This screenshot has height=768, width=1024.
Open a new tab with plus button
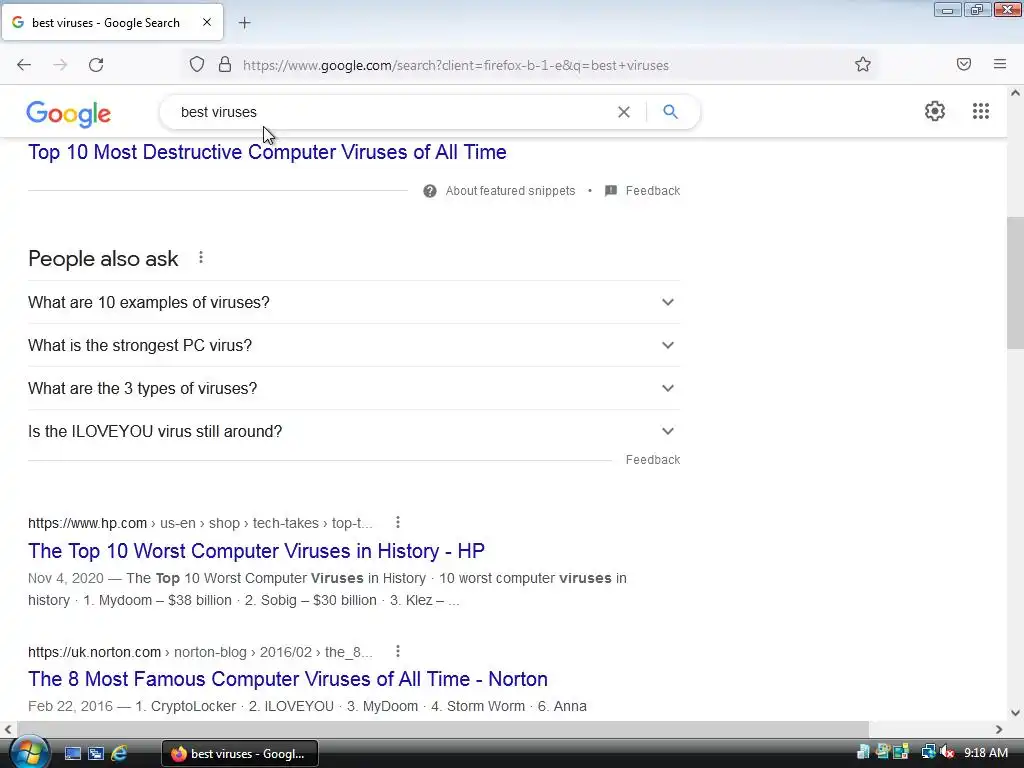tap(244, 23)
